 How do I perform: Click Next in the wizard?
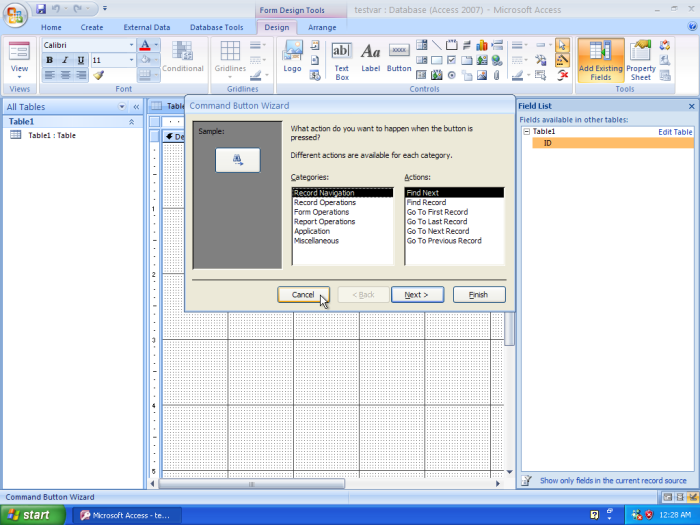click(x=417, y=295)
